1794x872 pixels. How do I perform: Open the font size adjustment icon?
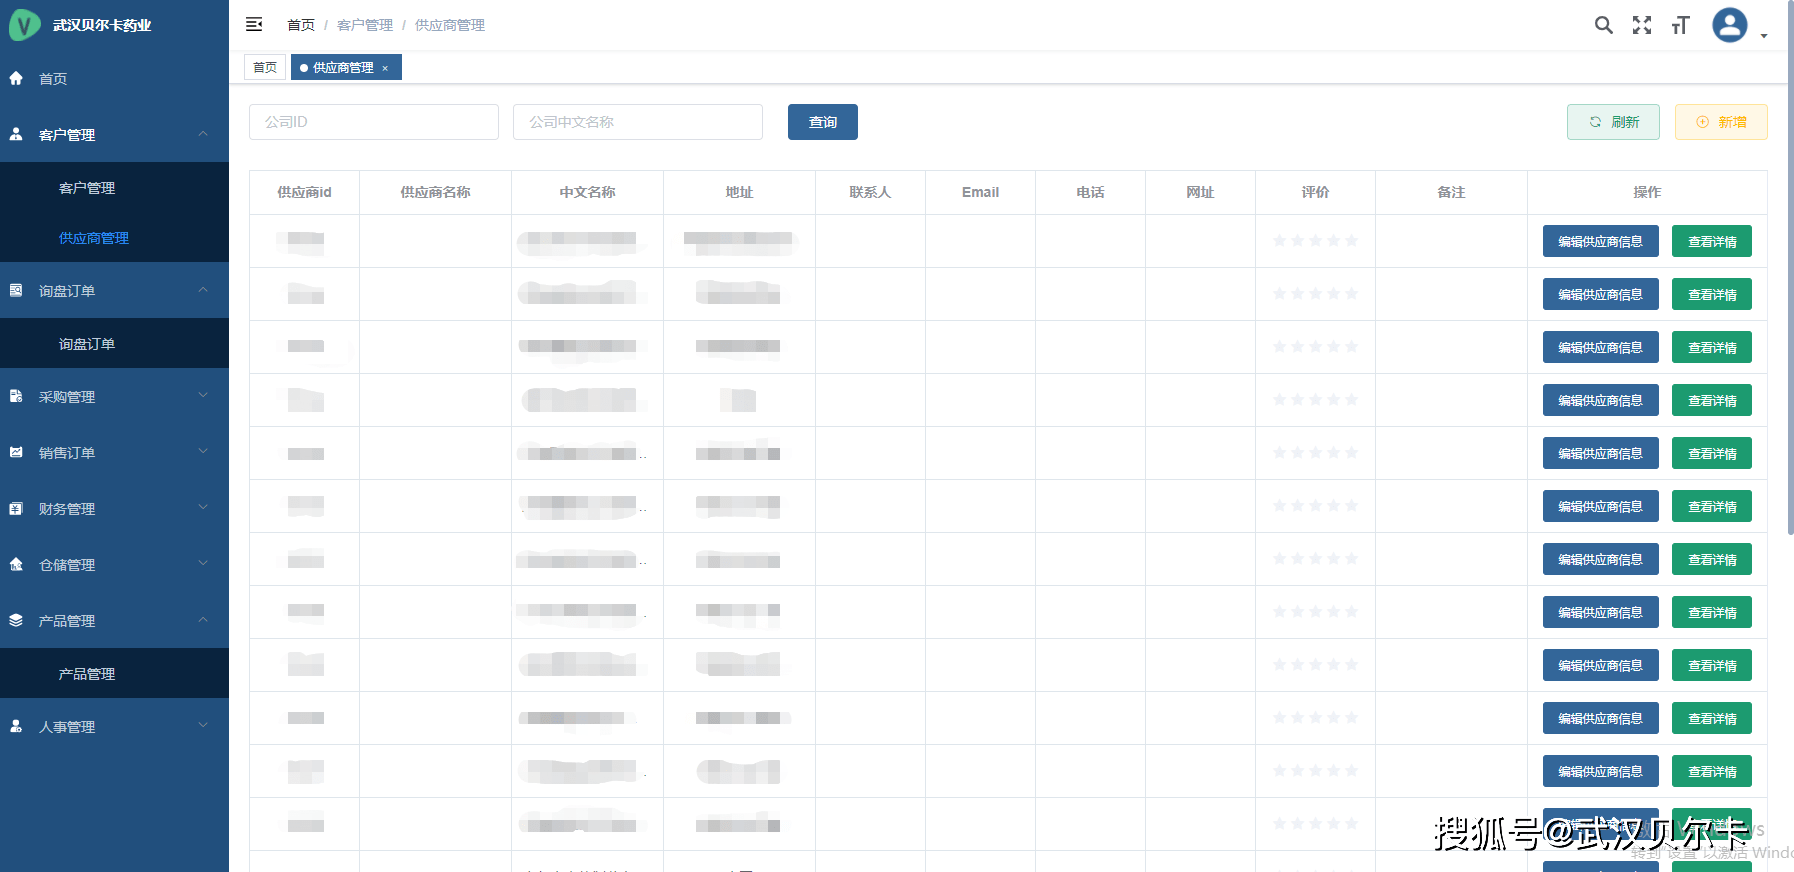coord(1680,25)
